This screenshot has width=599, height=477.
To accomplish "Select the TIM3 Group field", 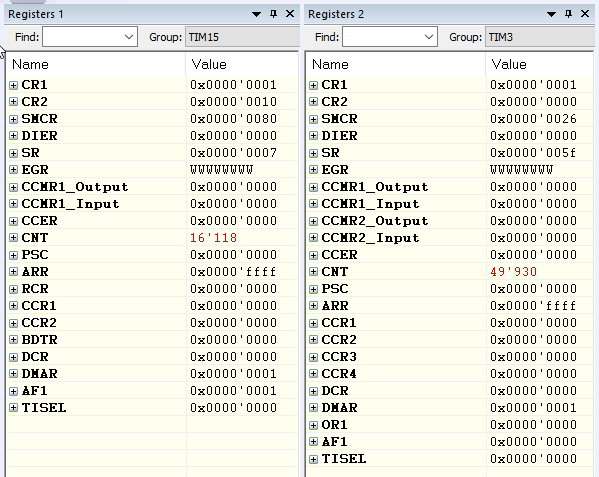I will tap(539, 37).
